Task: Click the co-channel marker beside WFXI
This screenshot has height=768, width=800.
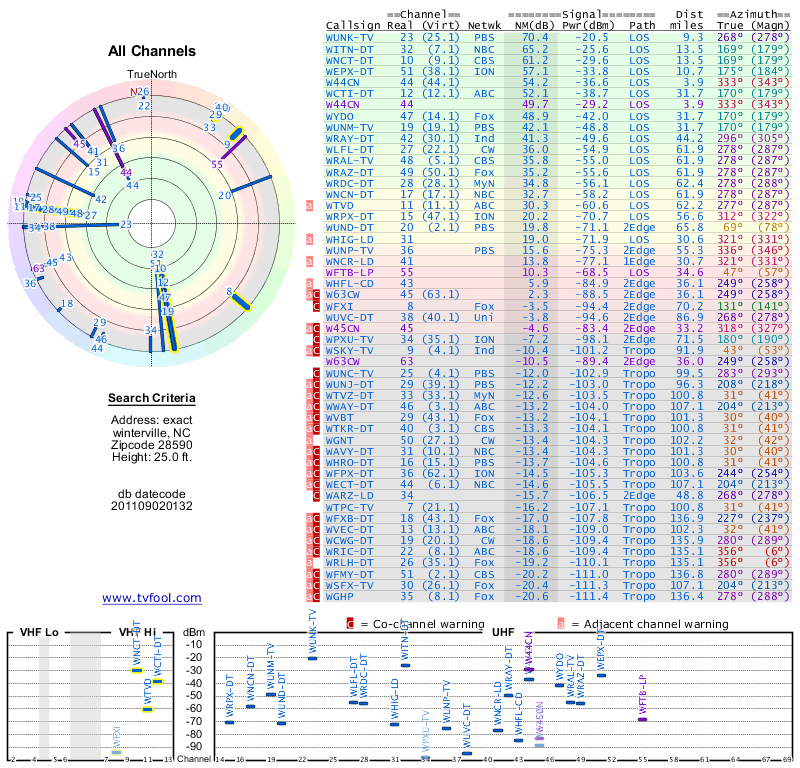Action: click(316, 306)
